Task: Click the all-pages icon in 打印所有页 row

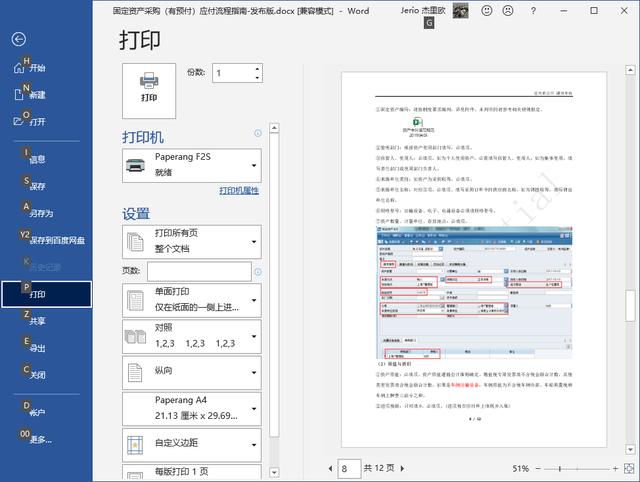Action: [135, 242]
